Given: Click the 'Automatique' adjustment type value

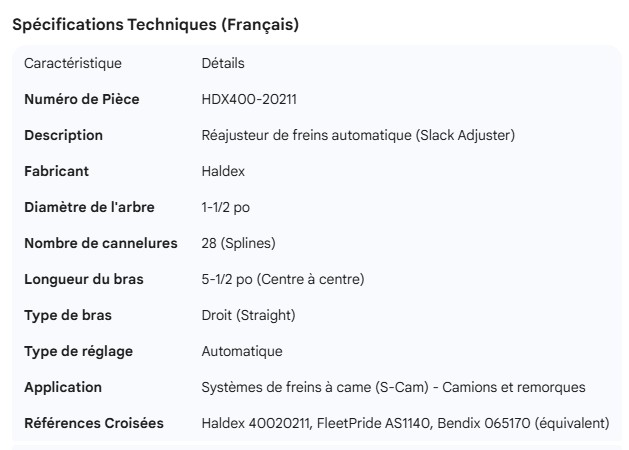Looking at the screenshot, I should (x=242, y=352).
